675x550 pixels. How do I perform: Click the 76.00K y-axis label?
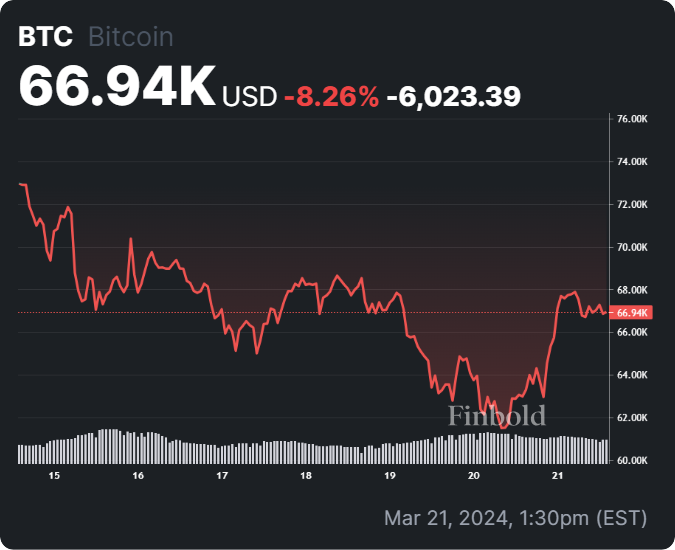(x=634, y=119)
